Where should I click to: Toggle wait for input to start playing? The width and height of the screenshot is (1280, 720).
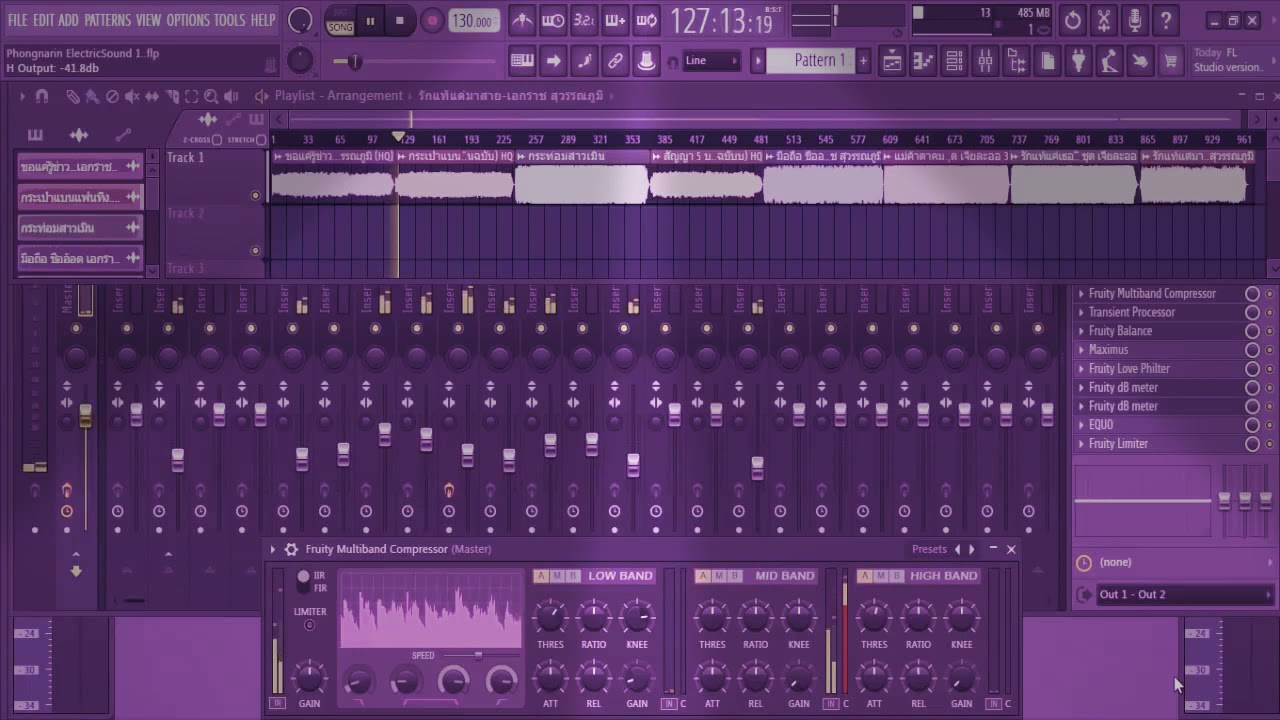553,20
